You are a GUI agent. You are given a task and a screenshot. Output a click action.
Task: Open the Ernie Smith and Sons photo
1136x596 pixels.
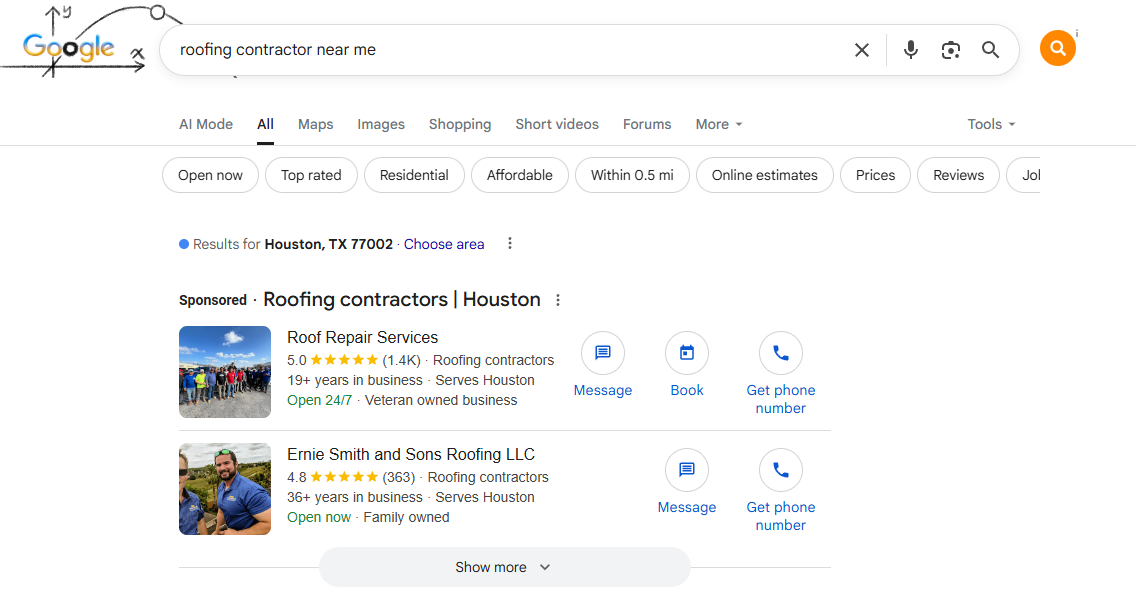pyautogui.click(x=225, y=489)
